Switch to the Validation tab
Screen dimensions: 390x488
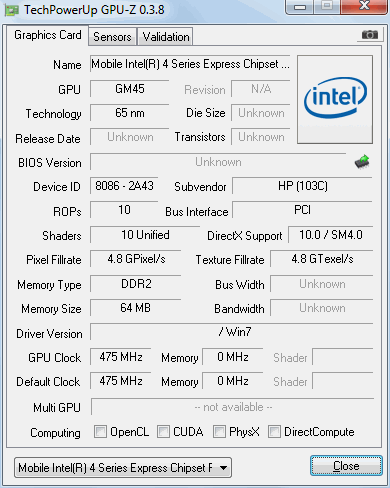point(166,37)
